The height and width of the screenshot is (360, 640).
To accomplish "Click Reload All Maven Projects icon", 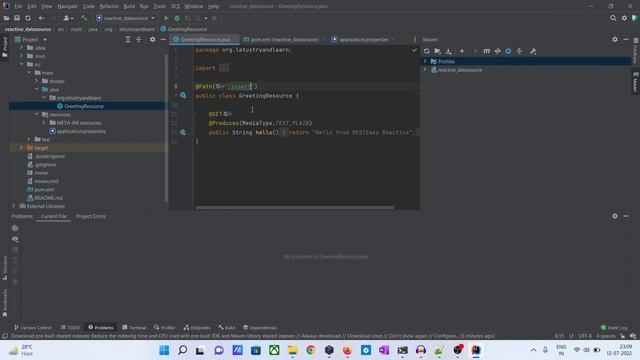I will click(427, 51).
